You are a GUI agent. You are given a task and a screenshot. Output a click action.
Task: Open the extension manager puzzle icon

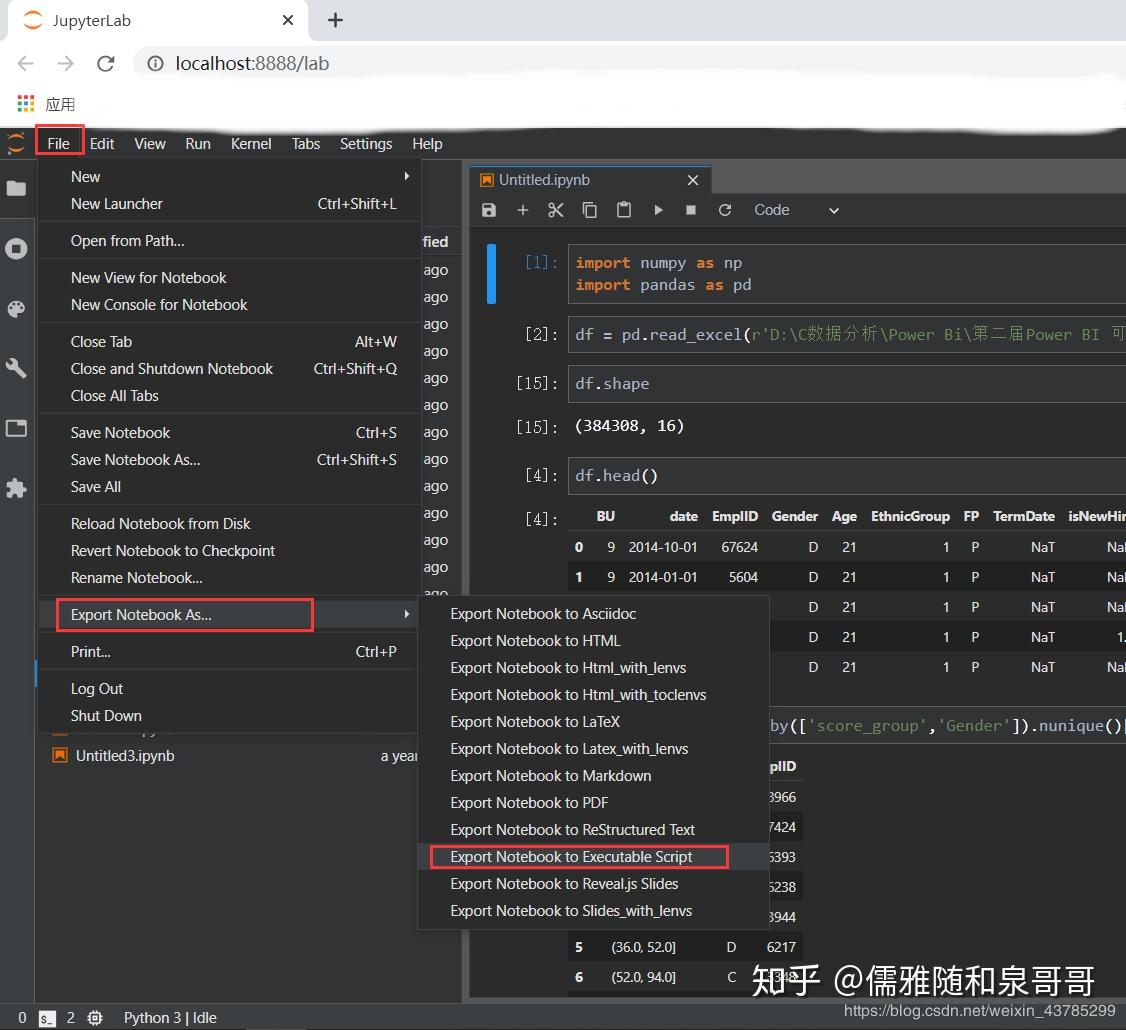17,488
